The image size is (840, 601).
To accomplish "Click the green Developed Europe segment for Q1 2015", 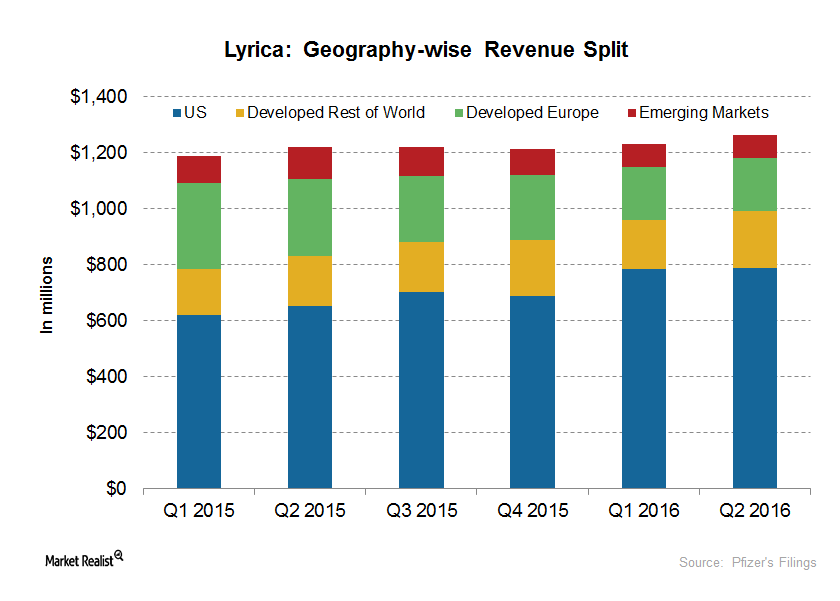I will (199, 226).
